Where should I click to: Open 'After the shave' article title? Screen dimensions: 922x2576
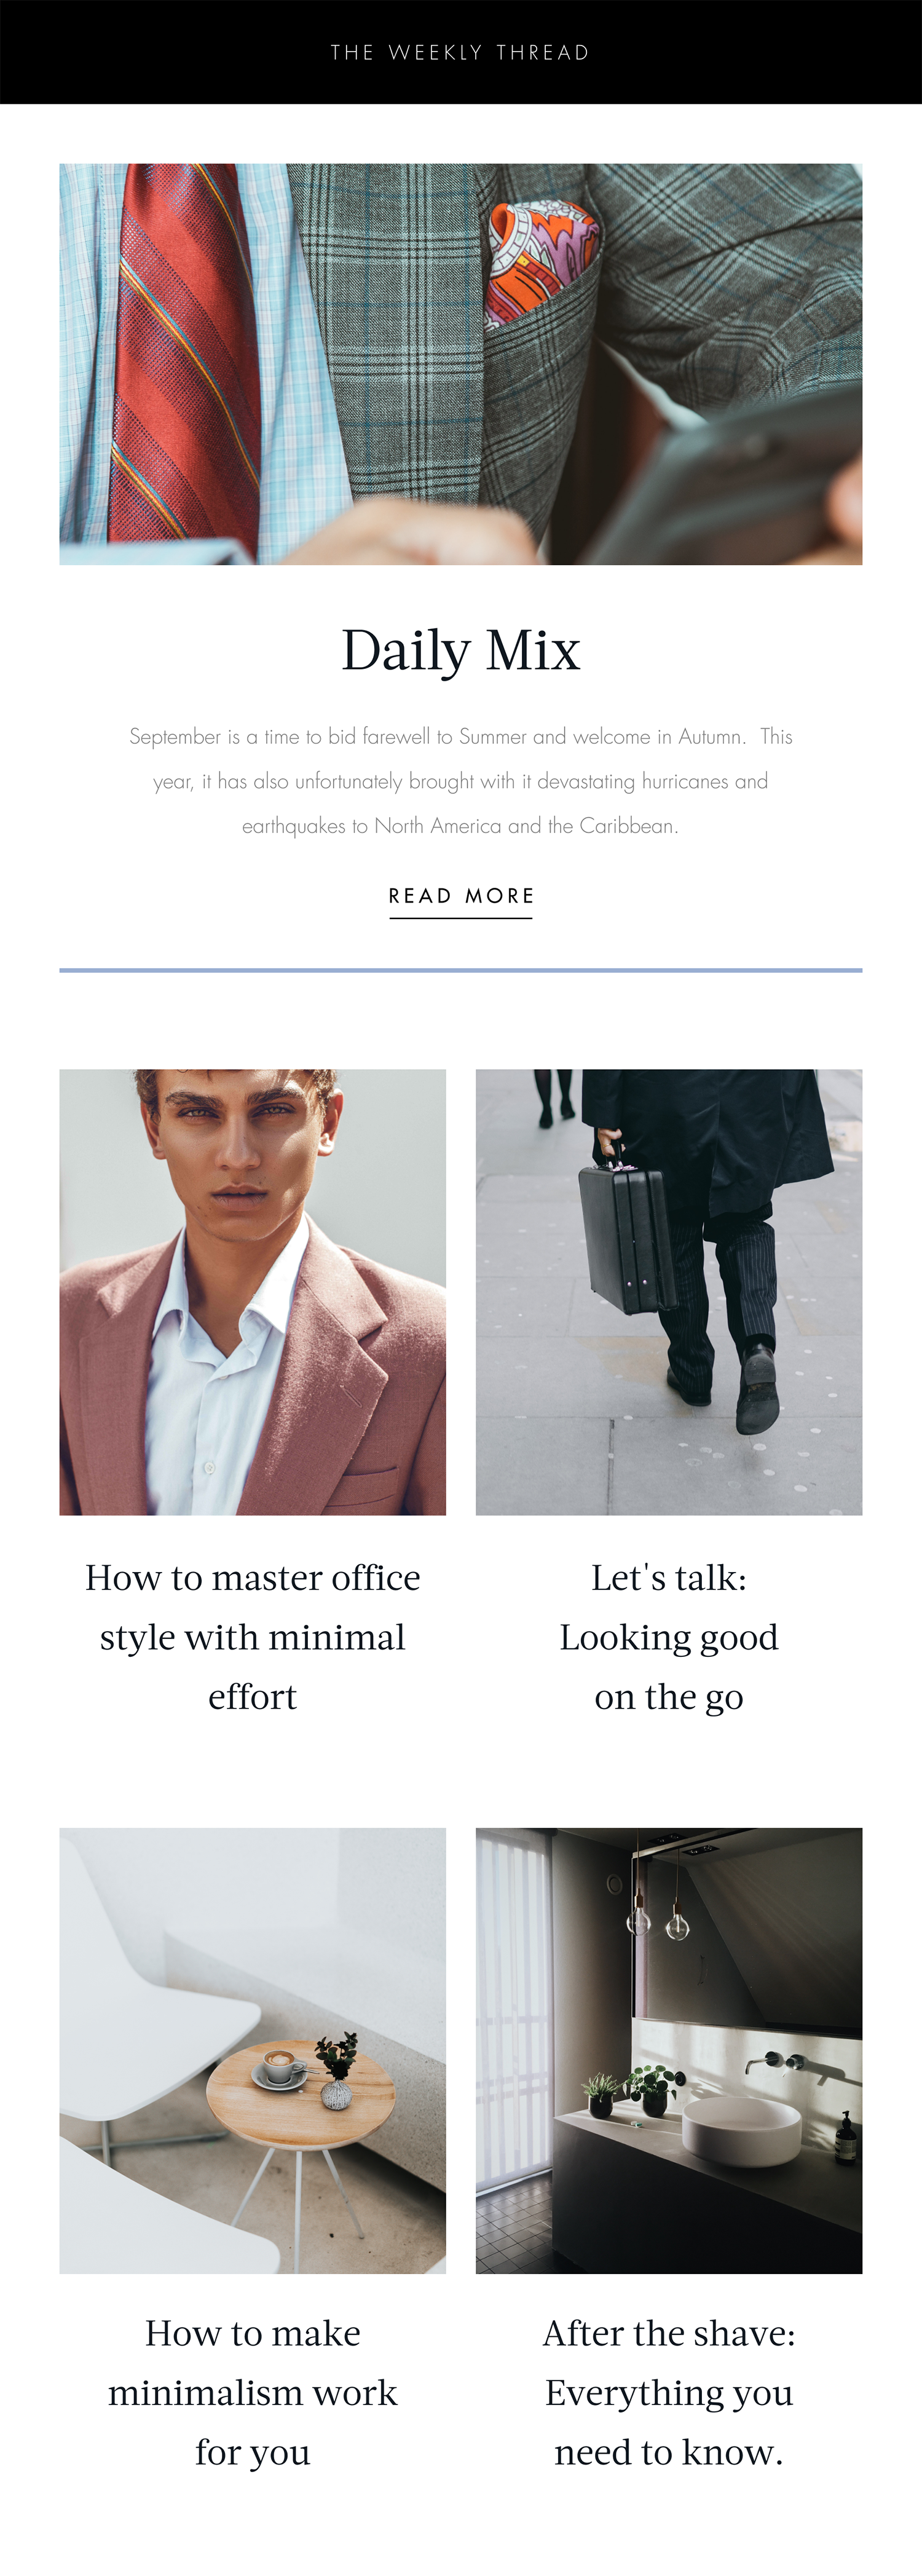[669, 2392]
